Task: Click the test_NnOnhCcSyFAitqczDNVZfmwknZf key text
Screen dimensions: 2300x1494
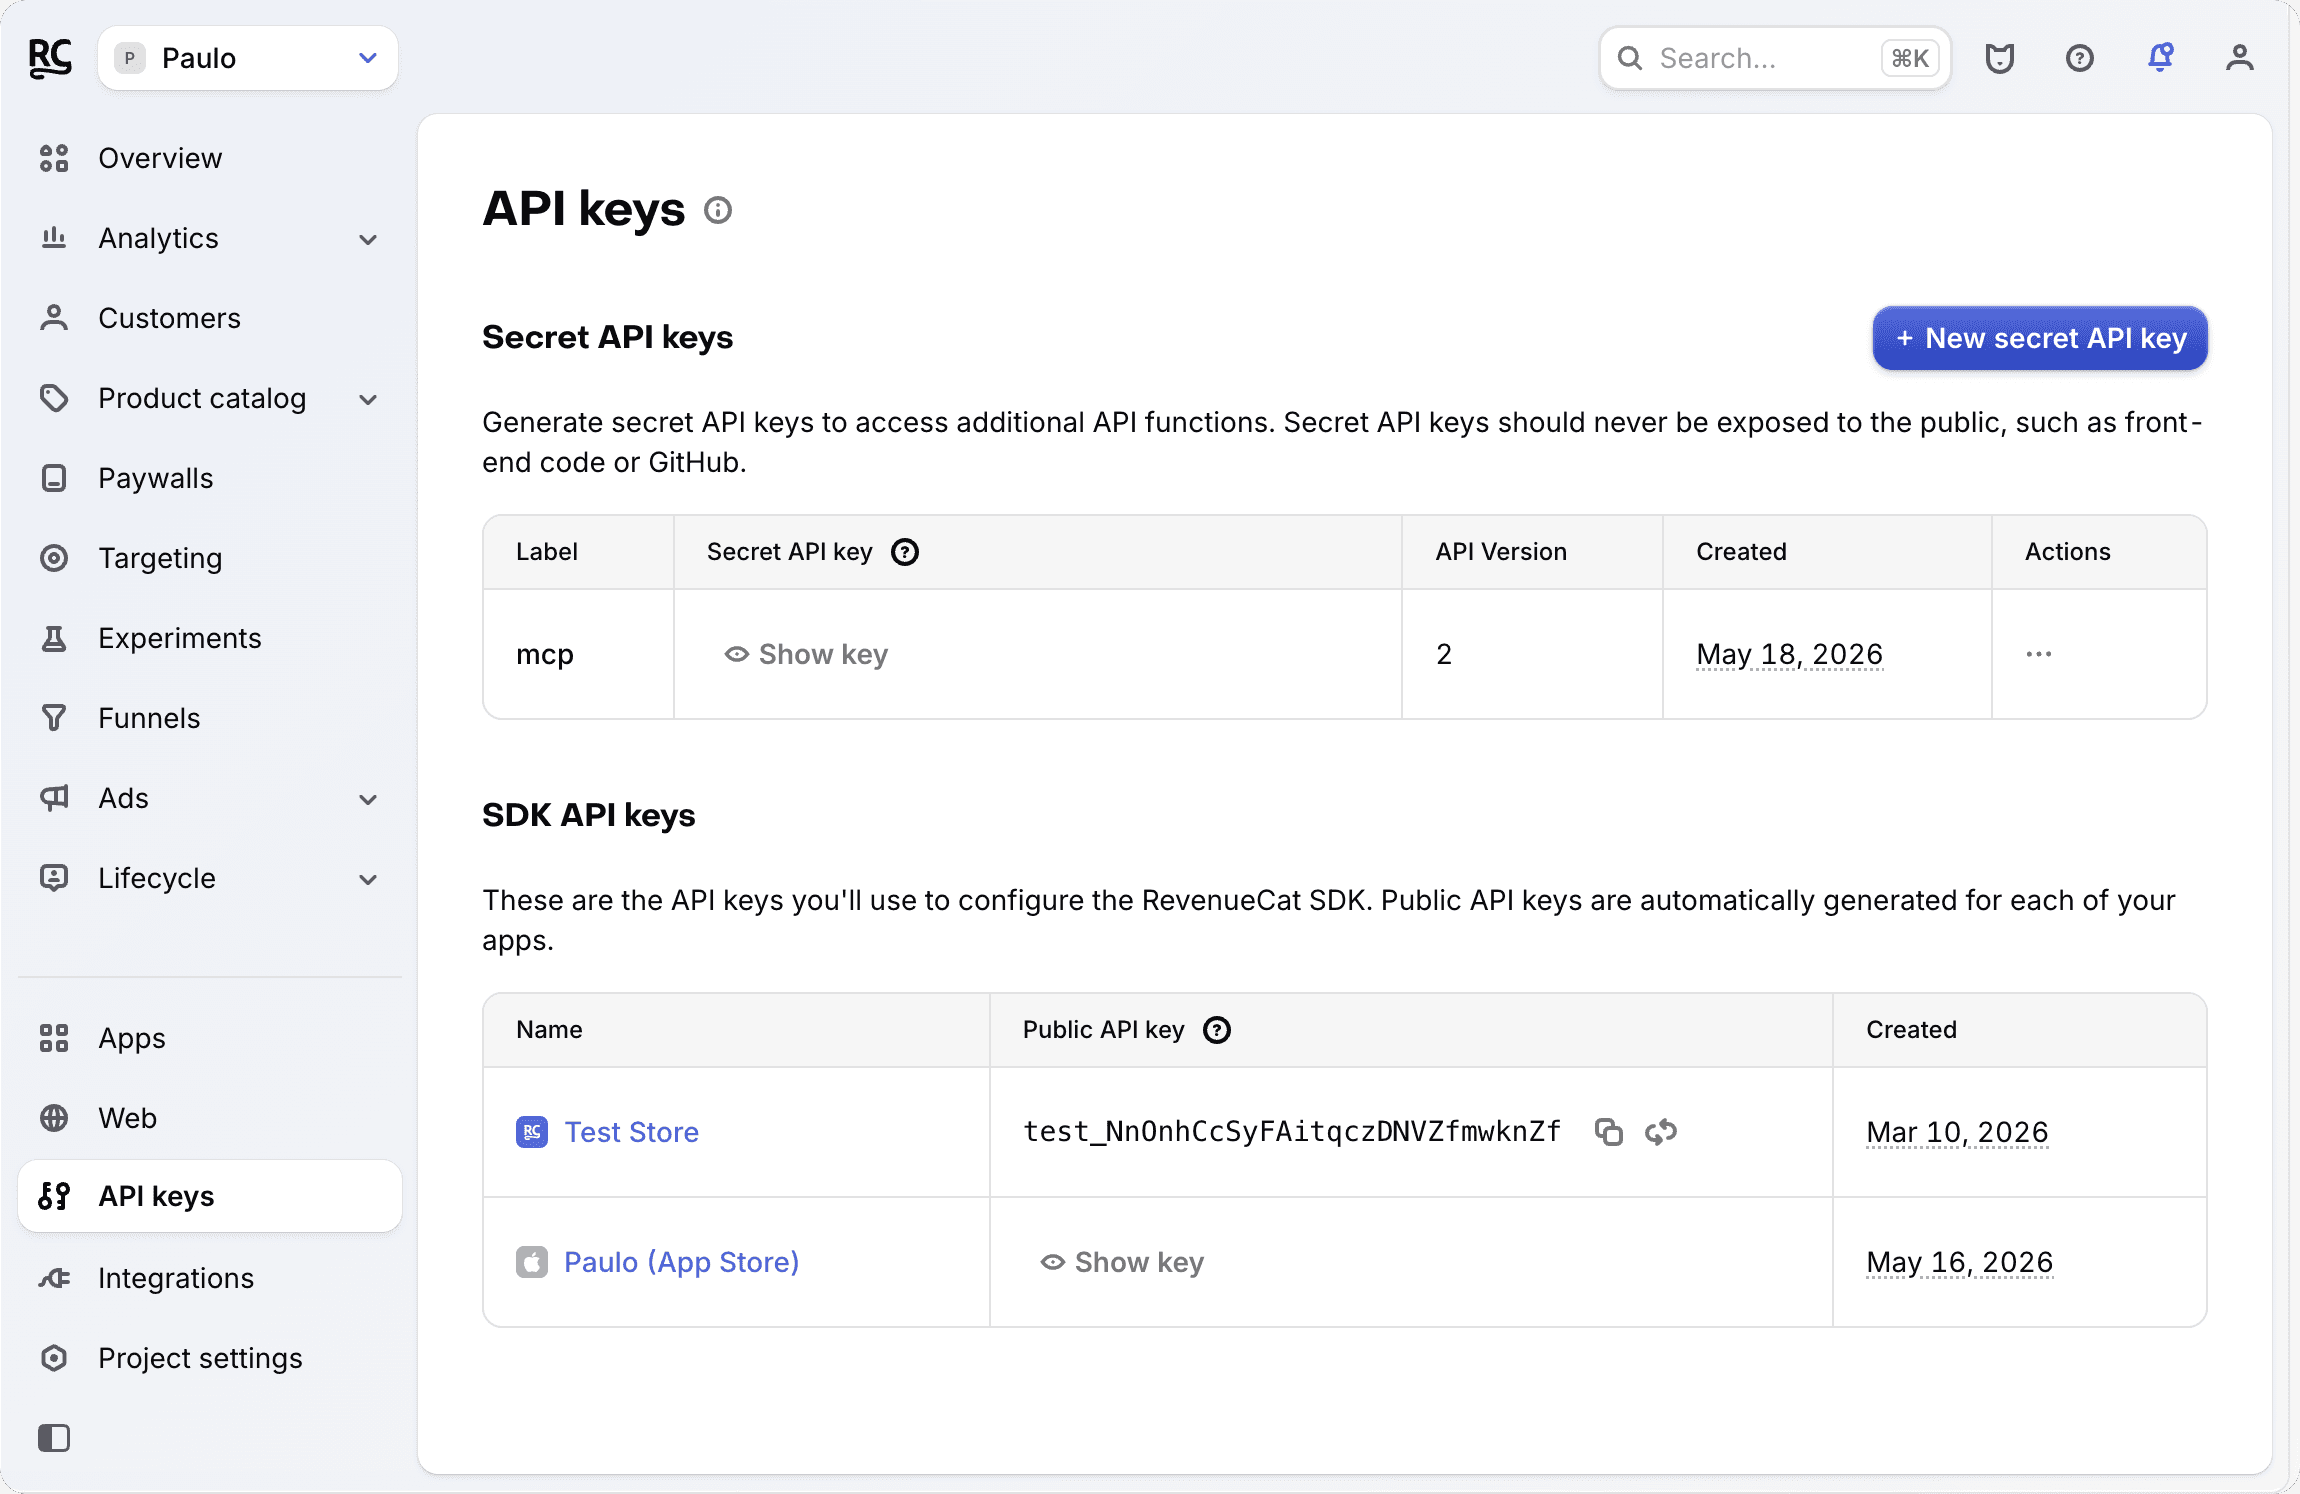Action: pyautogui.click(x=1292, y=1131)
